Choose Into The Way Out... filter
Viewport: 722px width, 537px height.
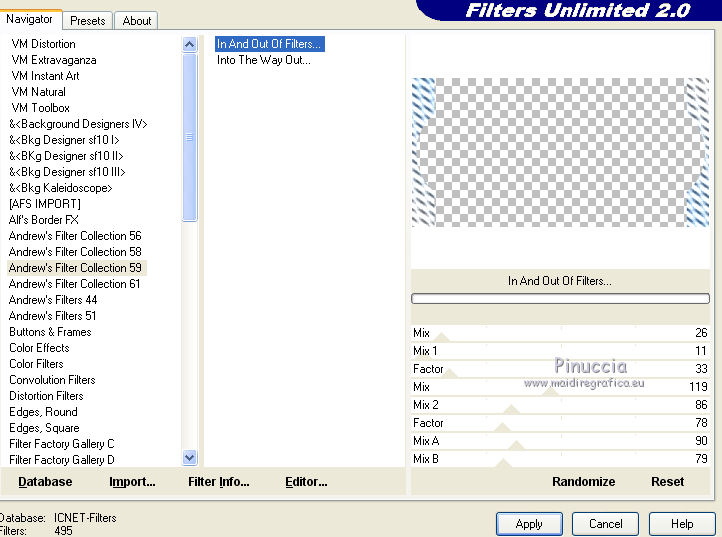point(264,60)
